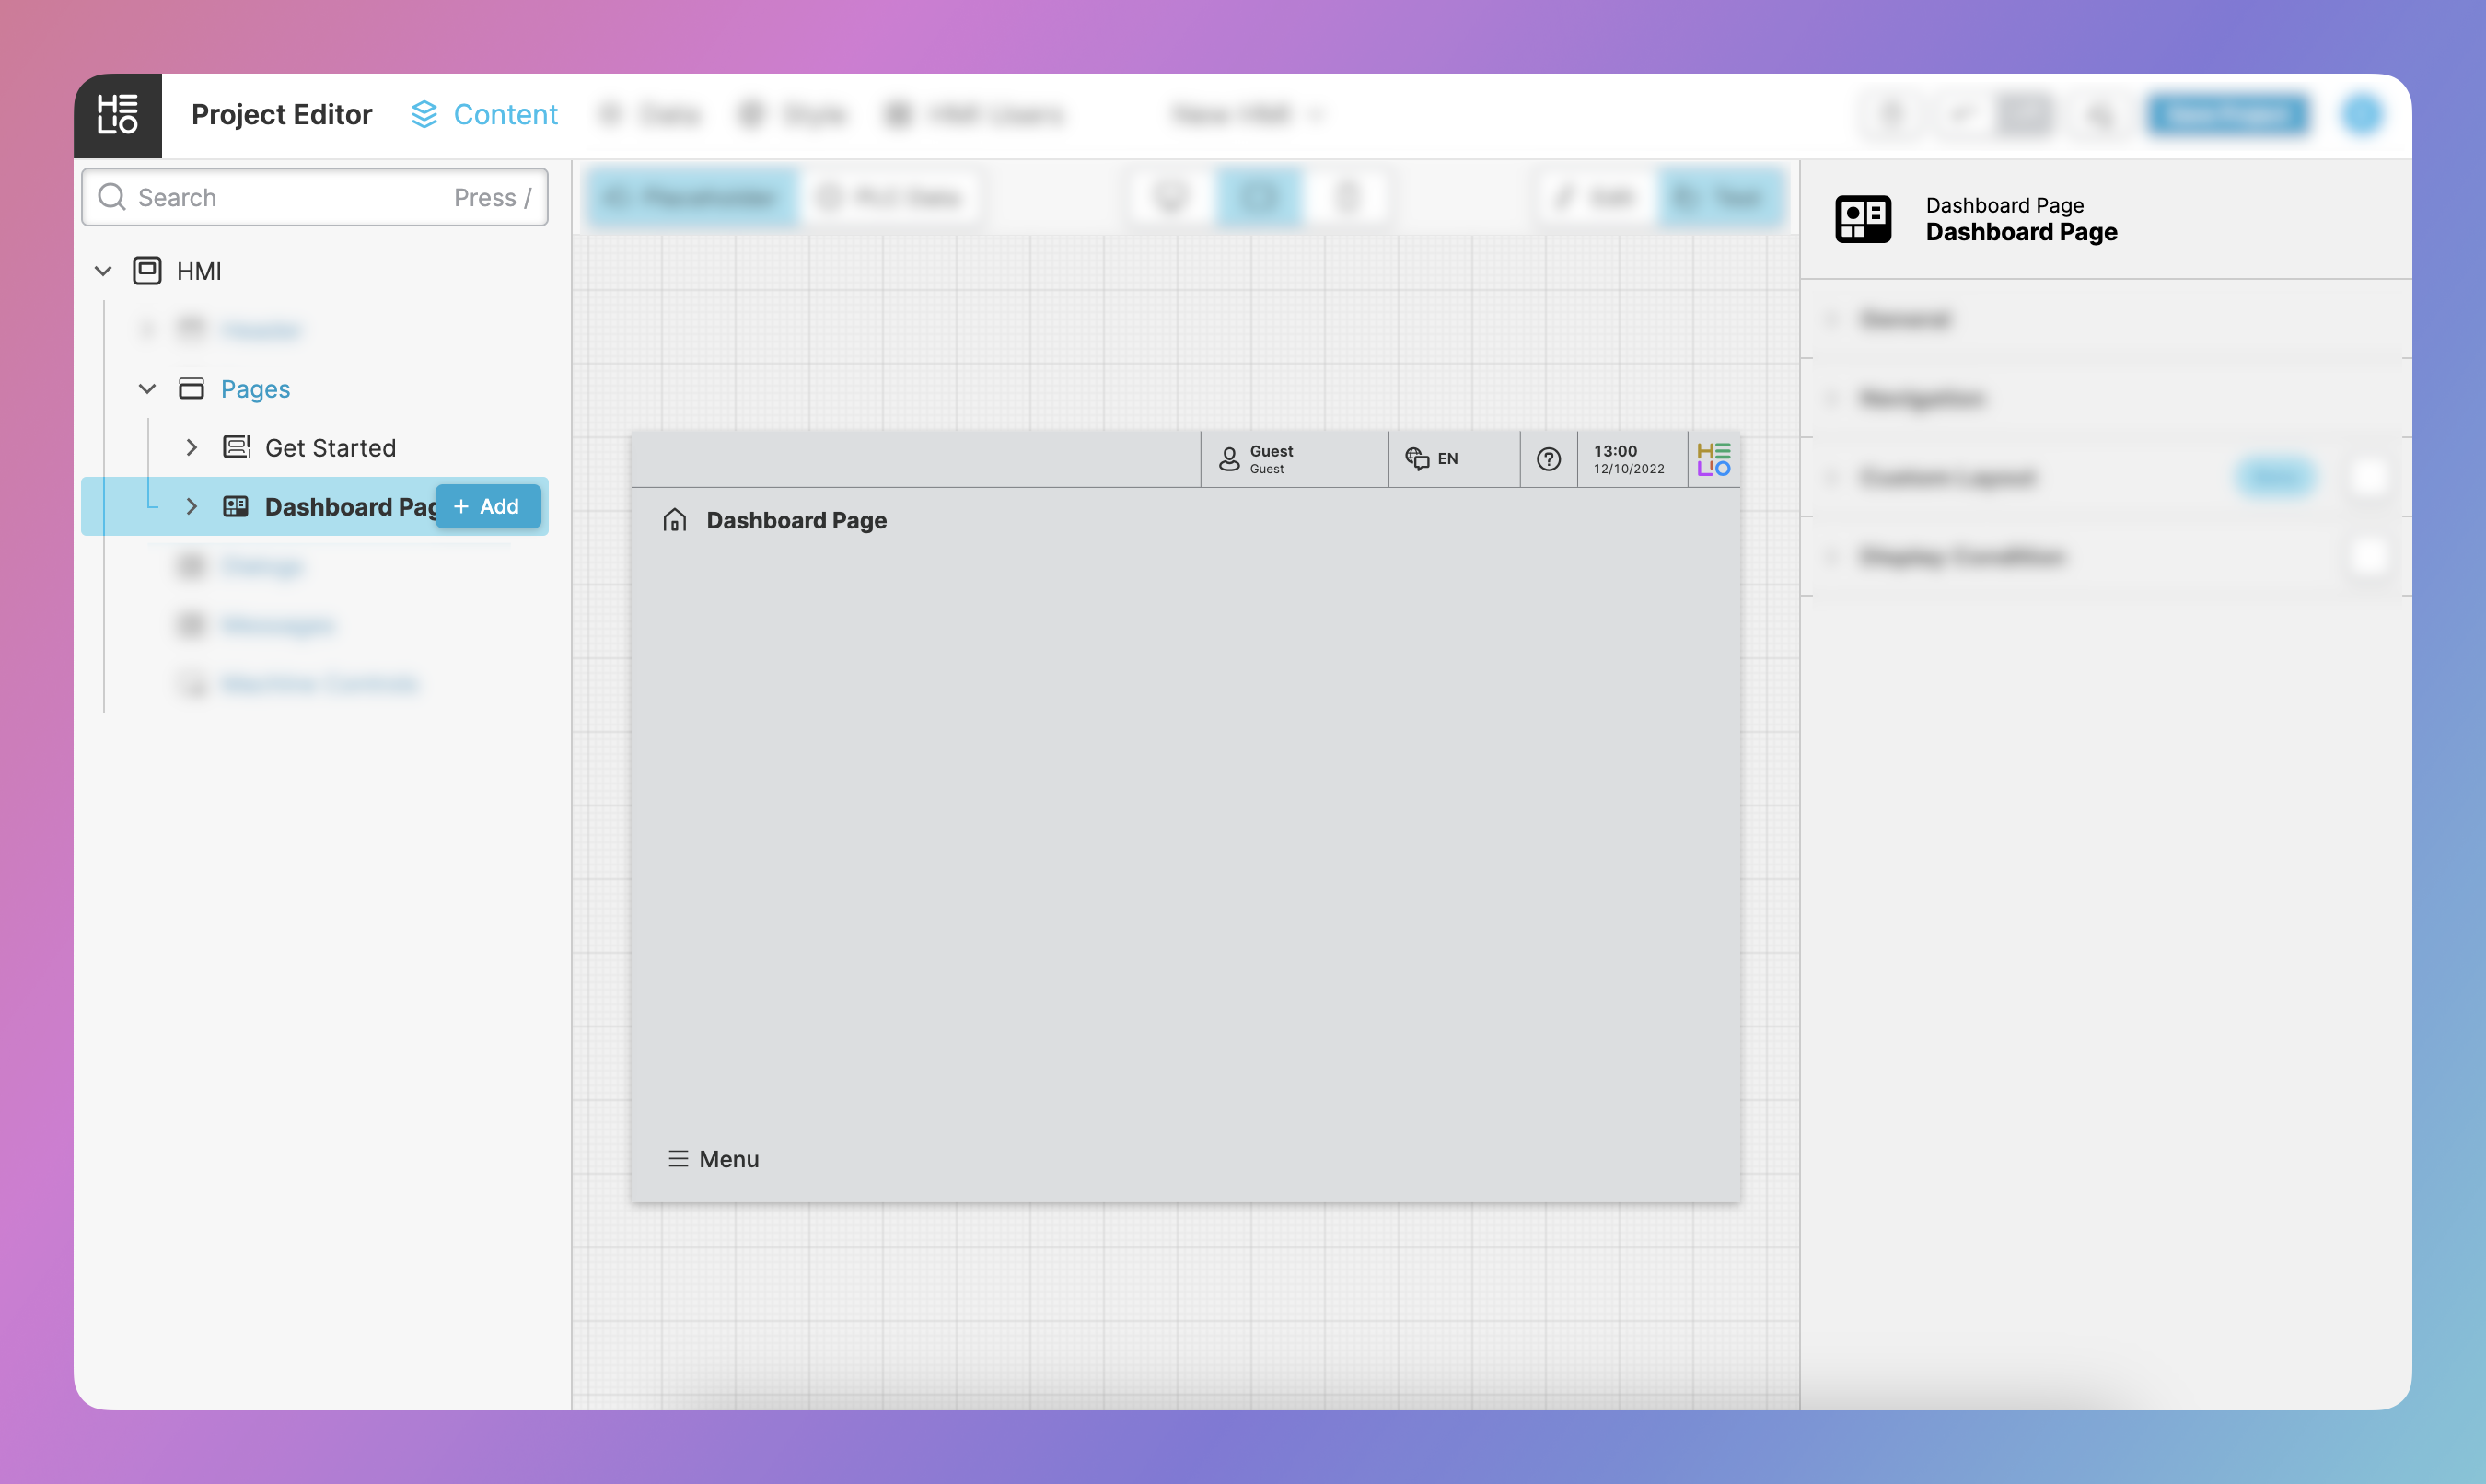This screenshot has height=1484, width=2486.
Task: Collapse the Pages folder chevron
Action: (147, 389)
